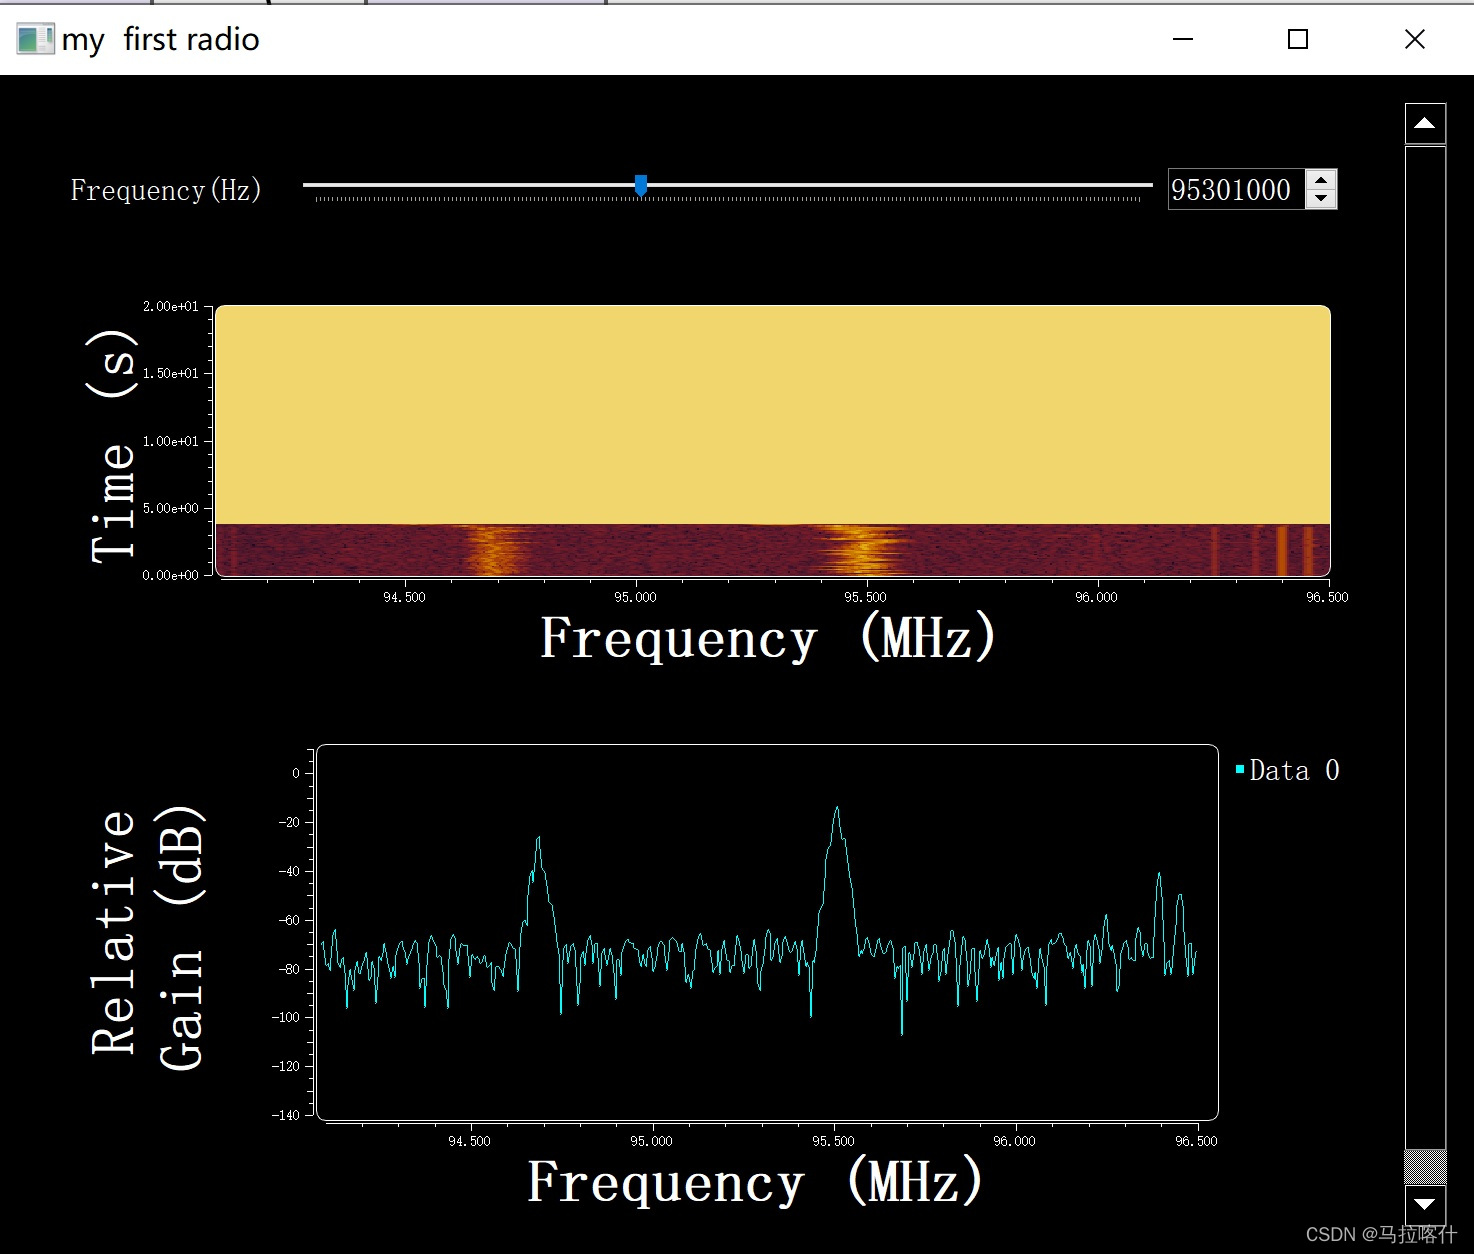Click the radio application icon in the title bar
This screenshot has height=1254, width=1474.
click(33, 39)
